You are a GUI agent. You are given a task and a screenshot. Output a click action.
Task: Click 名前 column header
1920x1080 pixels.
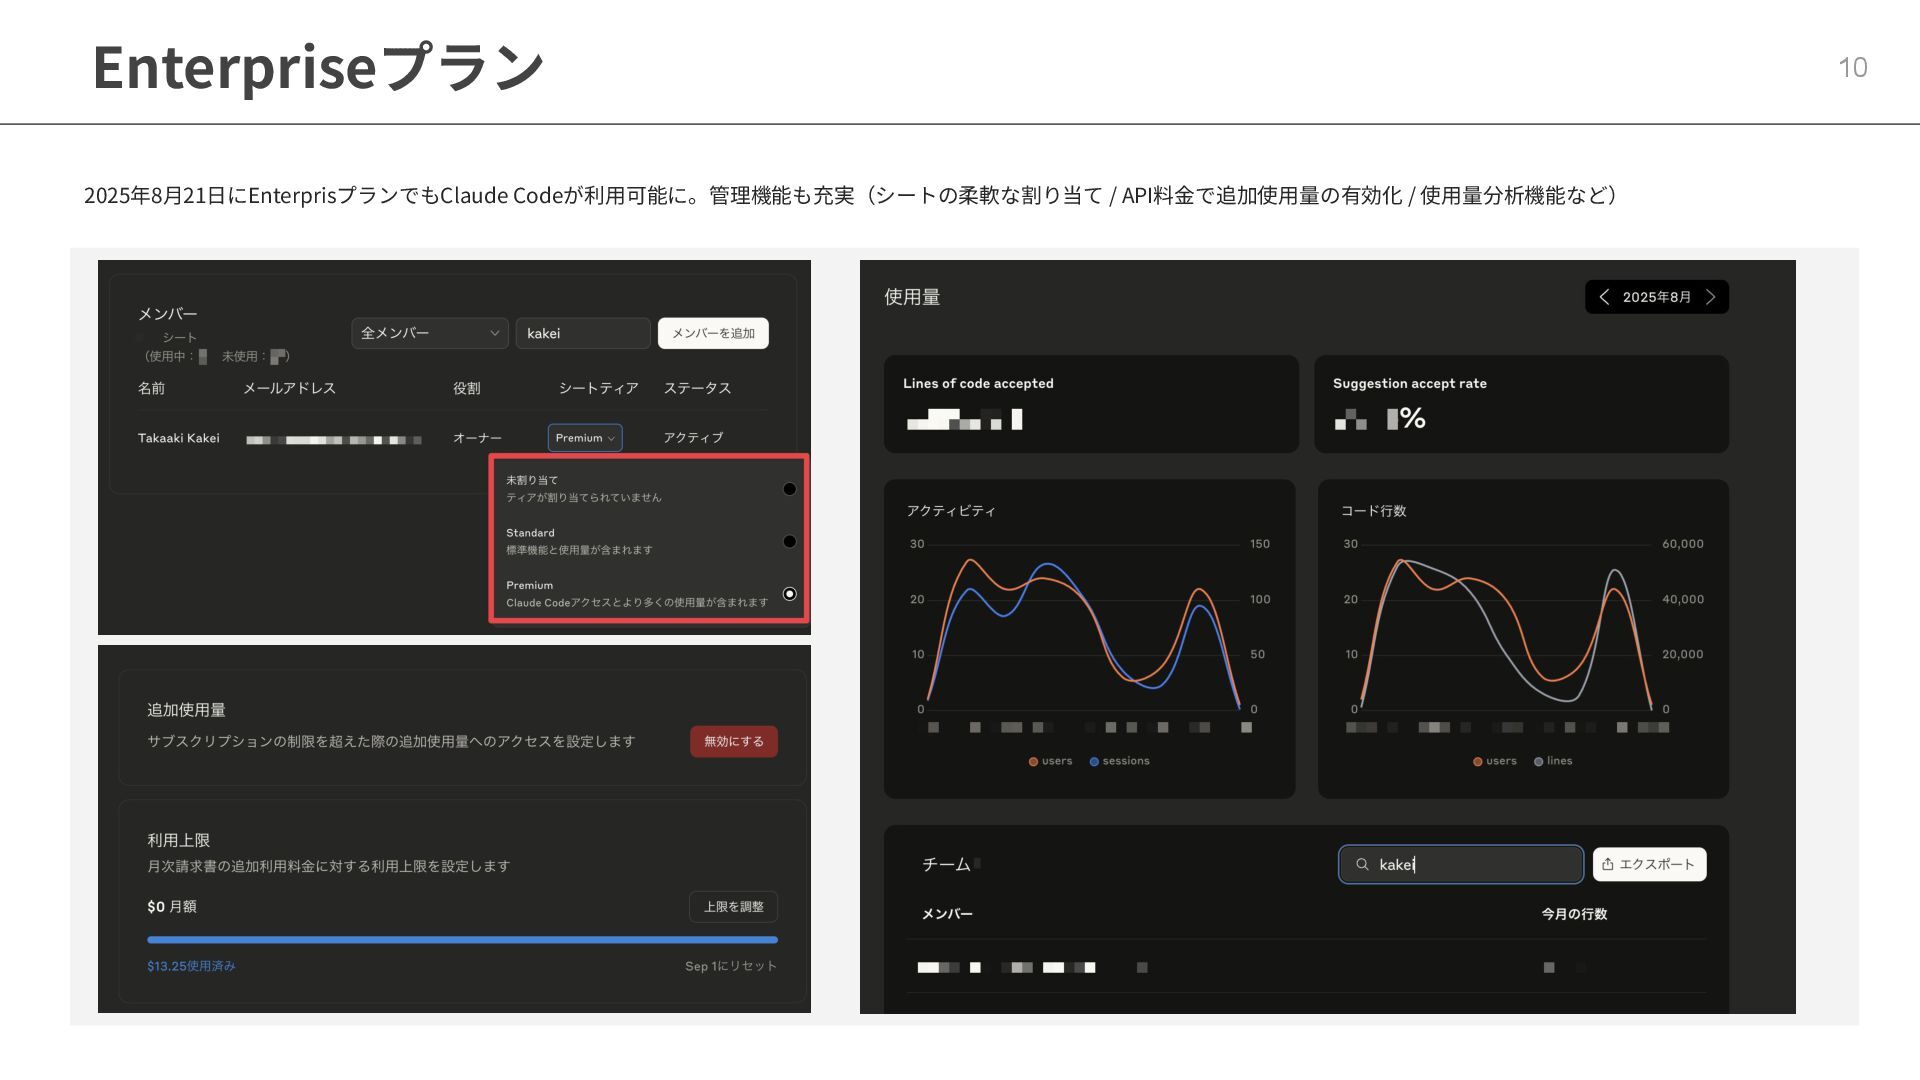(x=151, y=388)
